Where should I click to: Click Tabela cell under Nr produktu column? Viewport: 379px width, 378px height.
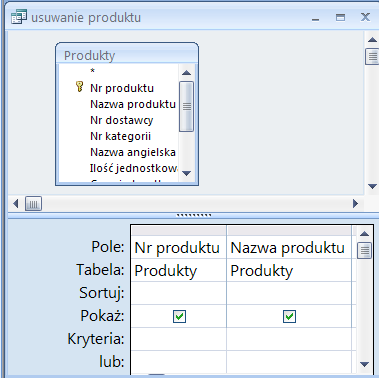click(x=179, y=270)
